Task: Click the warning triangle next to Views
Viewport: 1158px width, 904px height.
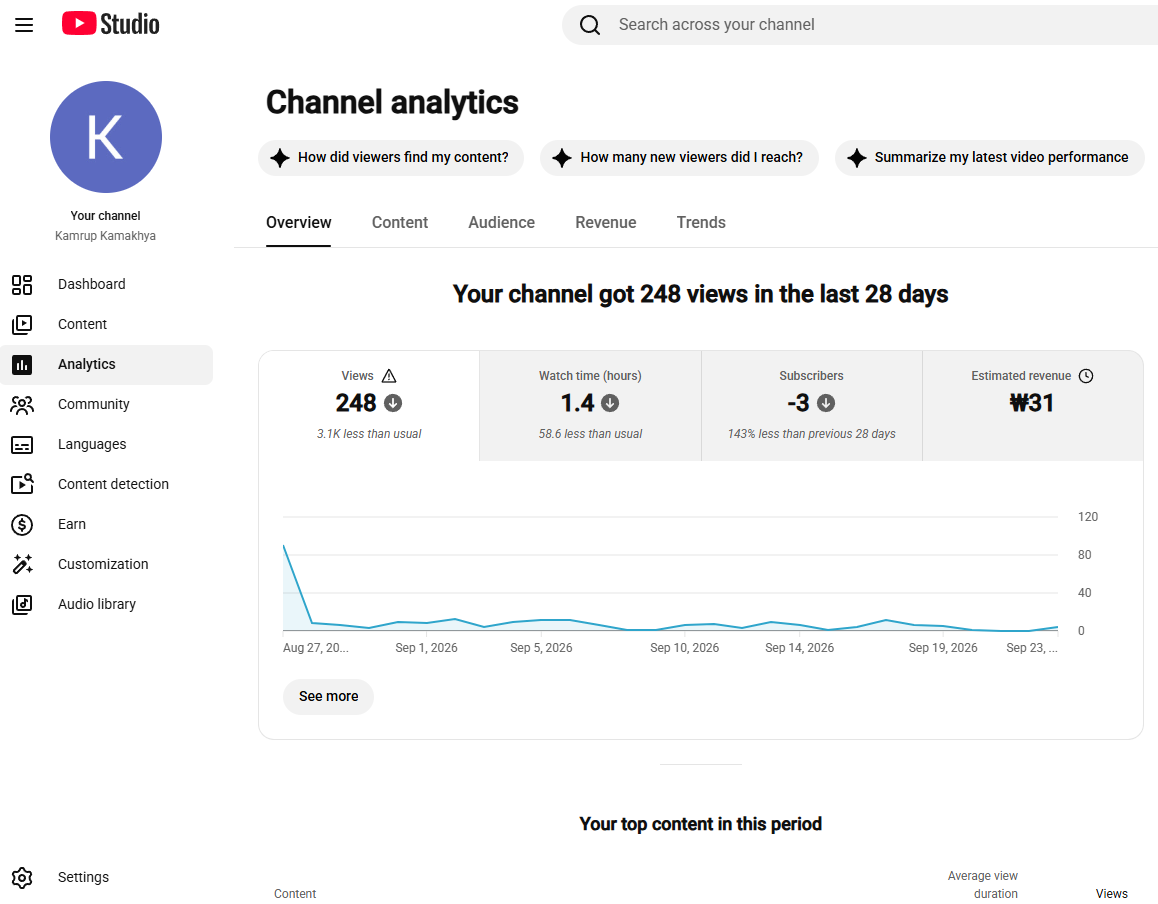Action: (389, 376)
